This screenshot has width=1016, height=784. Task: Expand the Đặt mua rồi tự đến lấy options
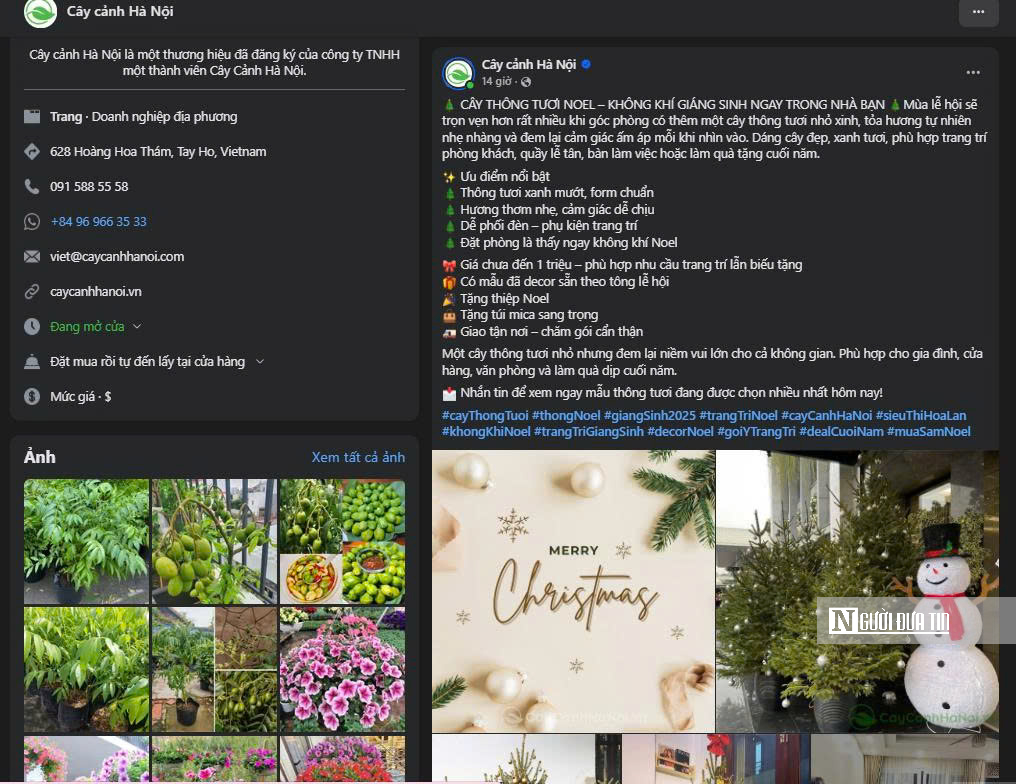point(157,362)
